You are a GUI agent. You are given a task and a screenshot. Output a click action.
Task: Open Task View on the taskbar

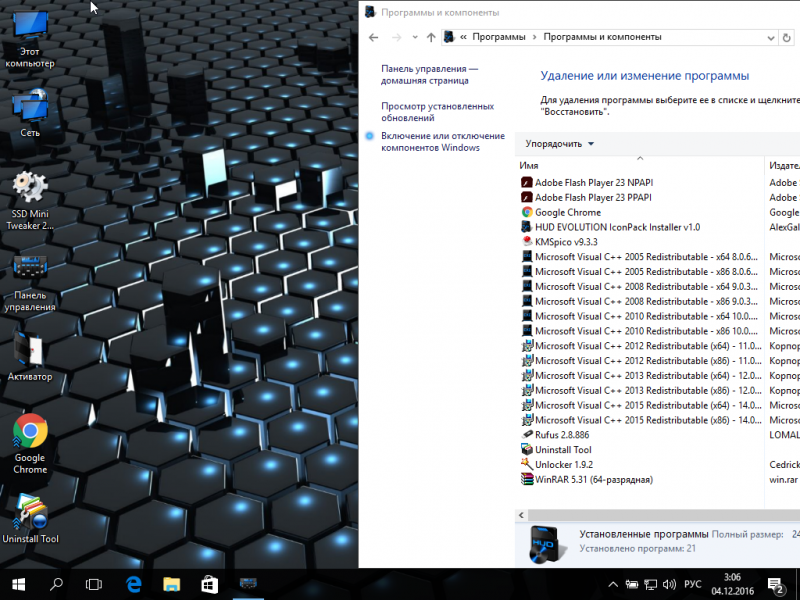pos(94,584)
